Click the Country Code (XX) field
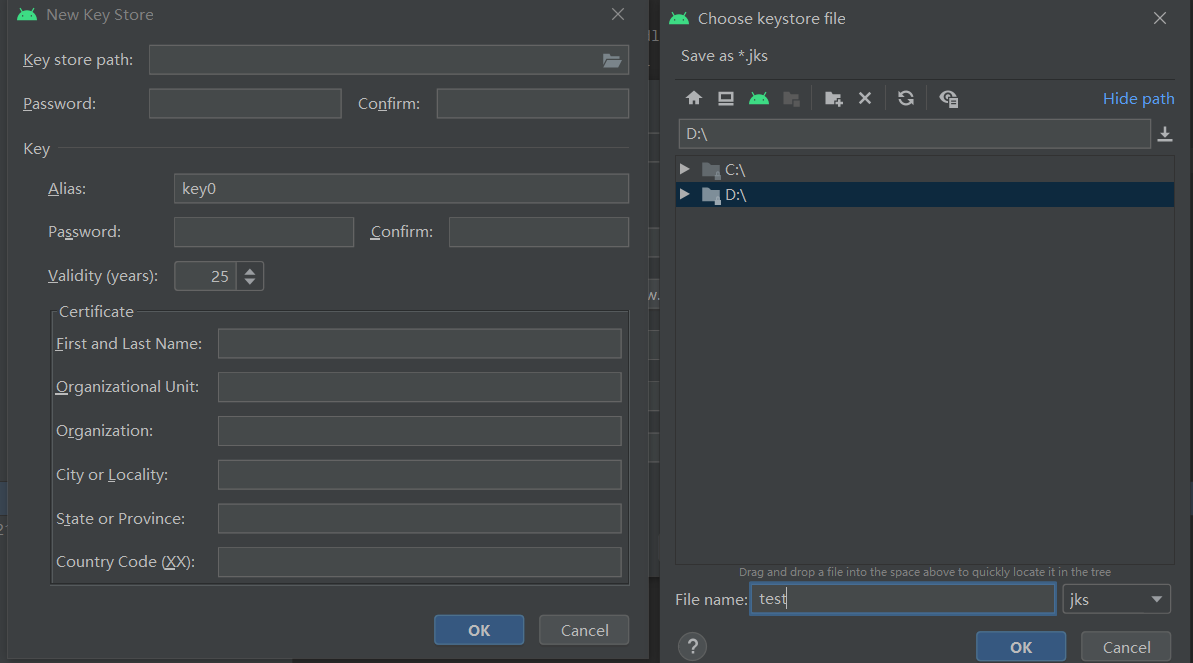The width and height of the screenshot is (1193, 663). (x=419, y=561)
